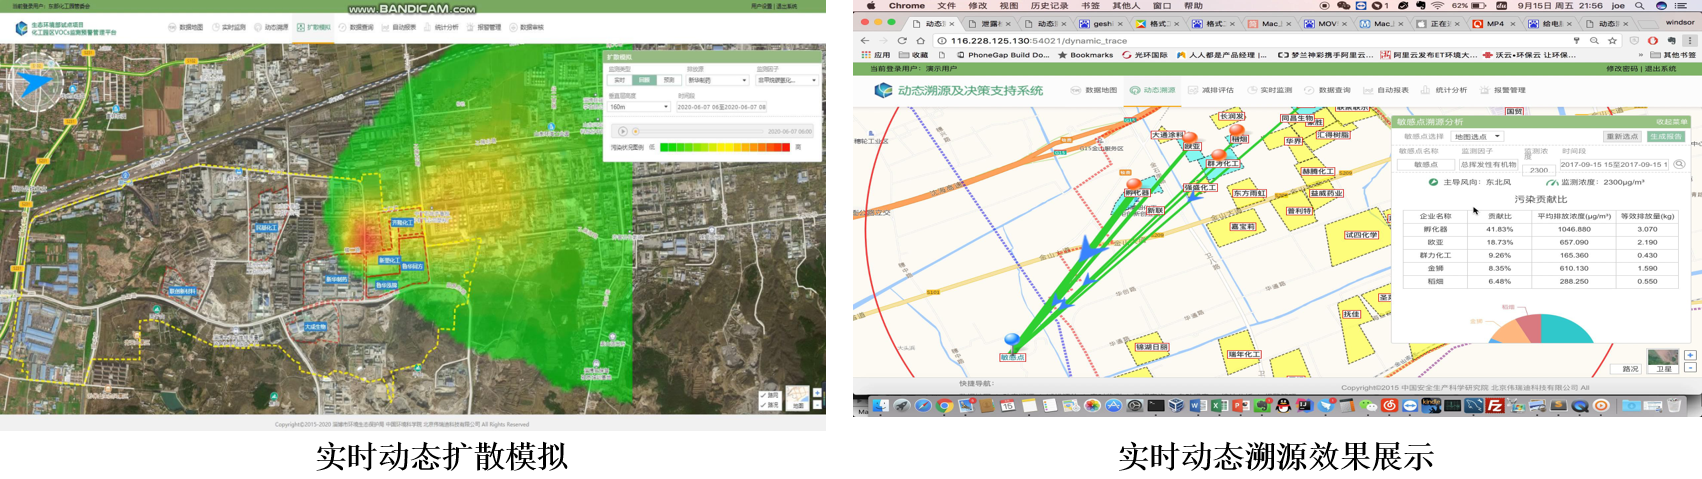Click the Chrome back arrow

(866, 41)
